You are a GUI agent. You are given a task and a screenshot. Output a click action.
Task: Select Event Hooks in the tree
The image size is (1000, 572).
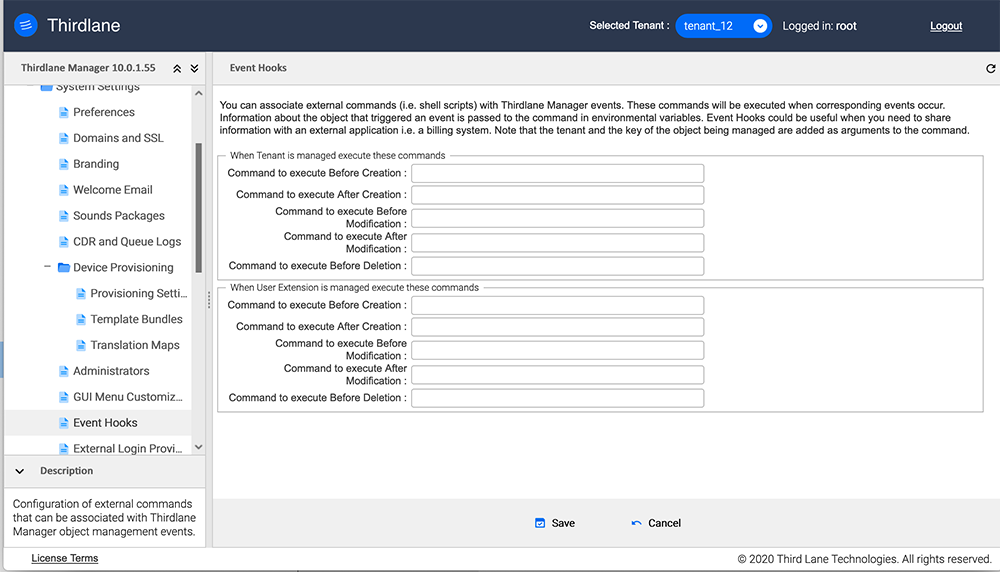[105, 423]
